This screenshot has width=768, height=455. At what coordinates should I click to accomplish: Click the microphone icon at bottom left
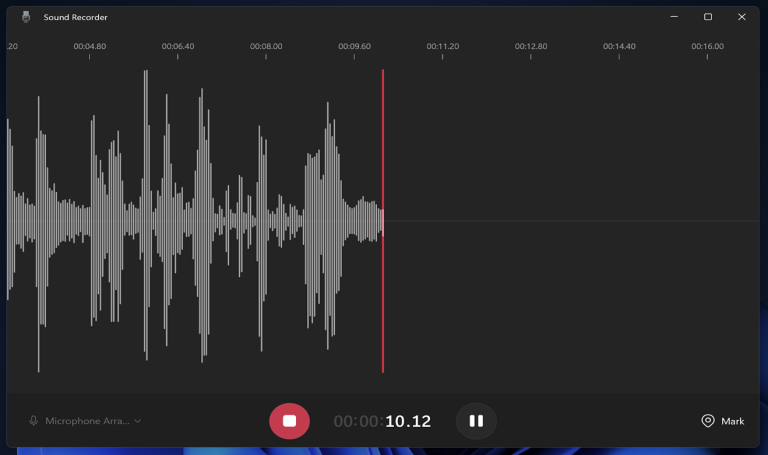point(34,421)
